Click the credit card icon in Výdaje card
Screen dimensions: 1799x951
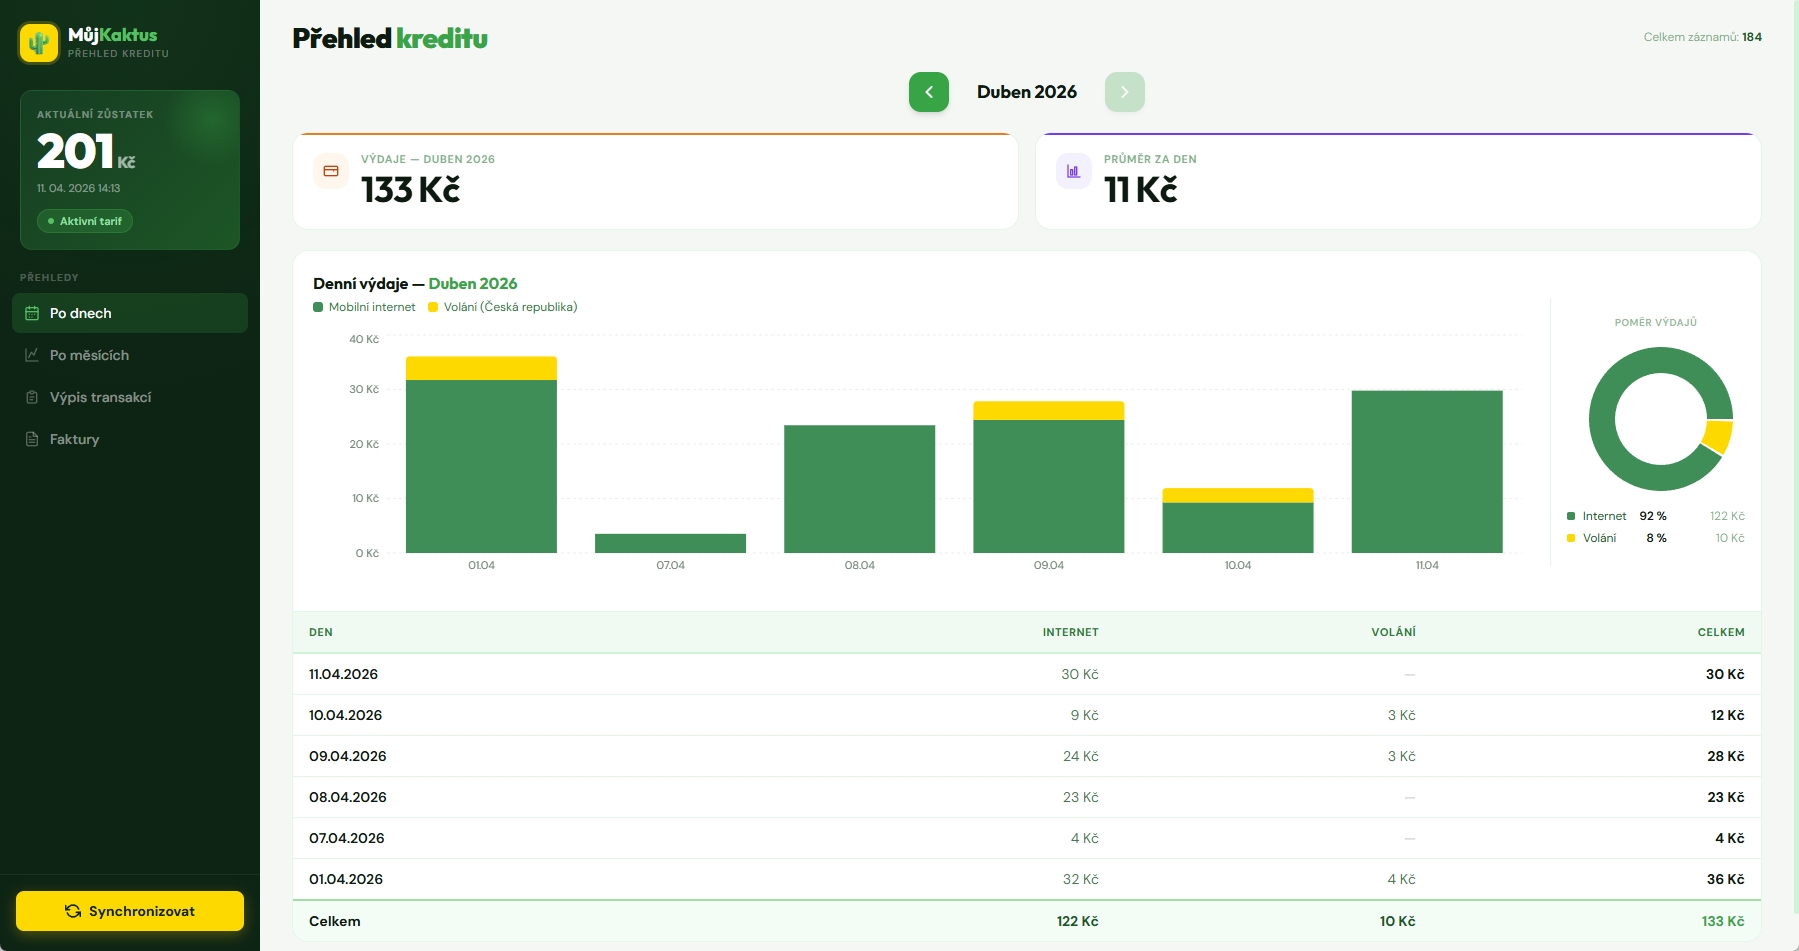[x=331, y=171]
